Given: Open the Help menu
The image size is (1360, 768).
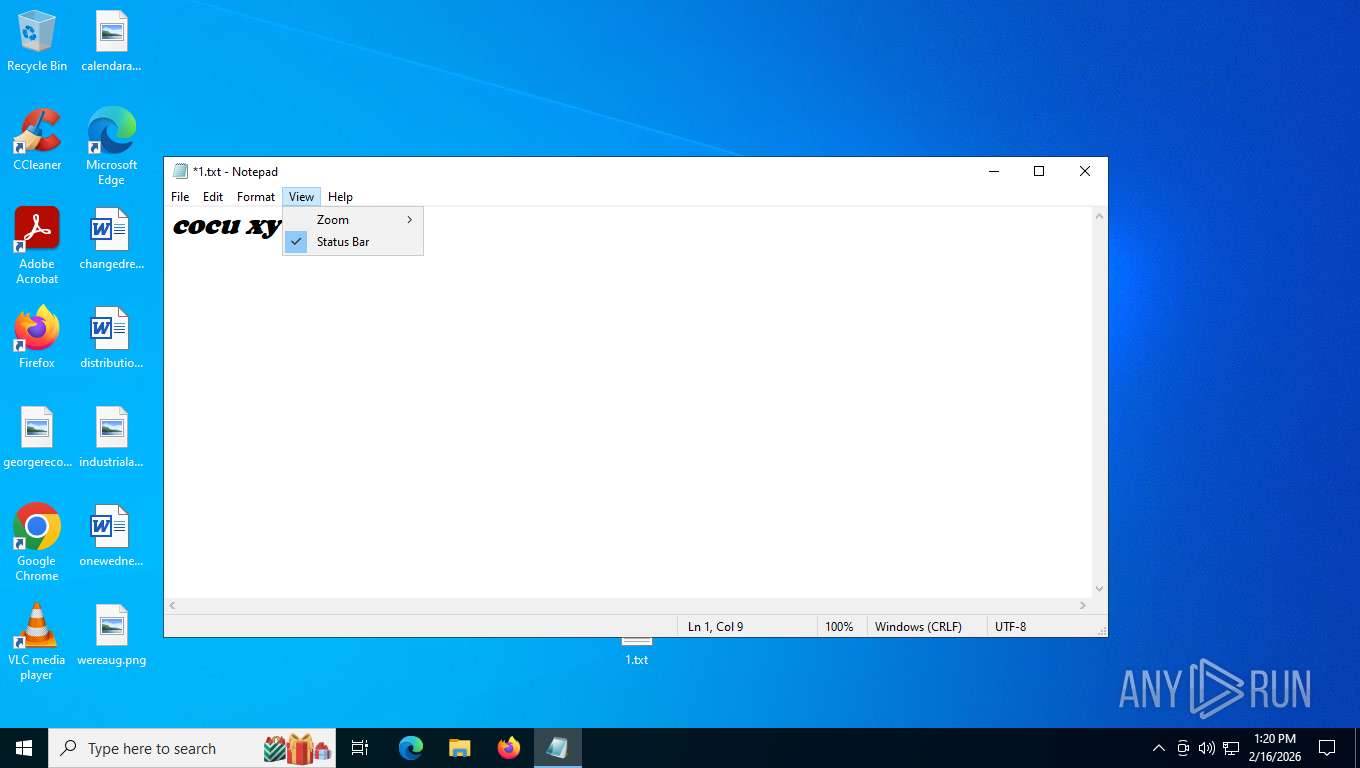Looking at the screenshot, I should pos(340,197).
